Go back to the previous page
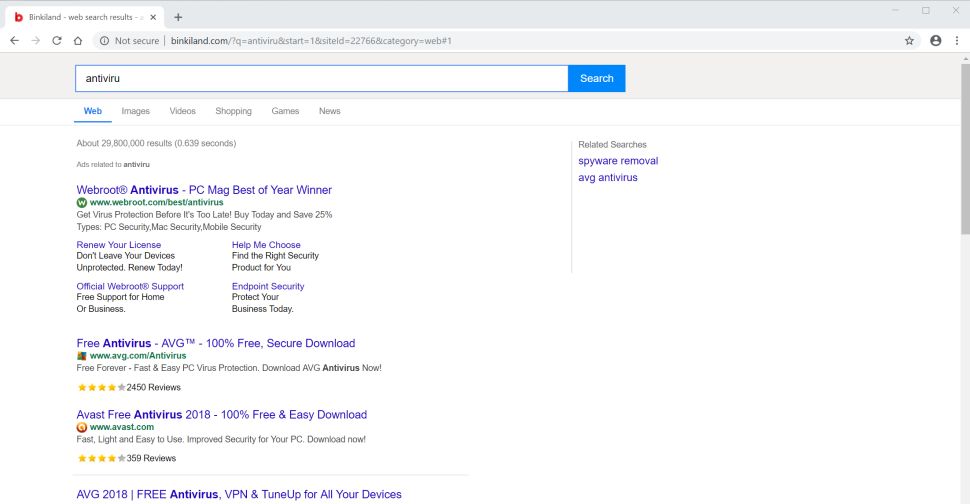The width and height of the screenshot is (970, 504). [15, 41]
